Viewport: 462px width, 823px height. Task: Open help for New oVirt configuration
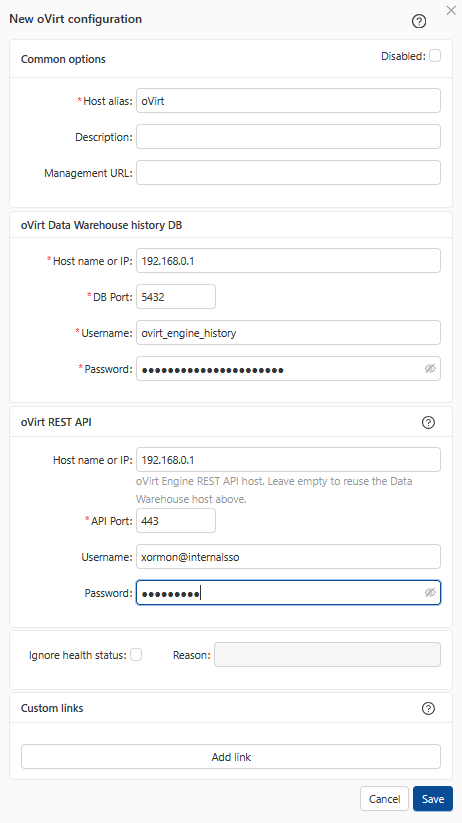419,21
